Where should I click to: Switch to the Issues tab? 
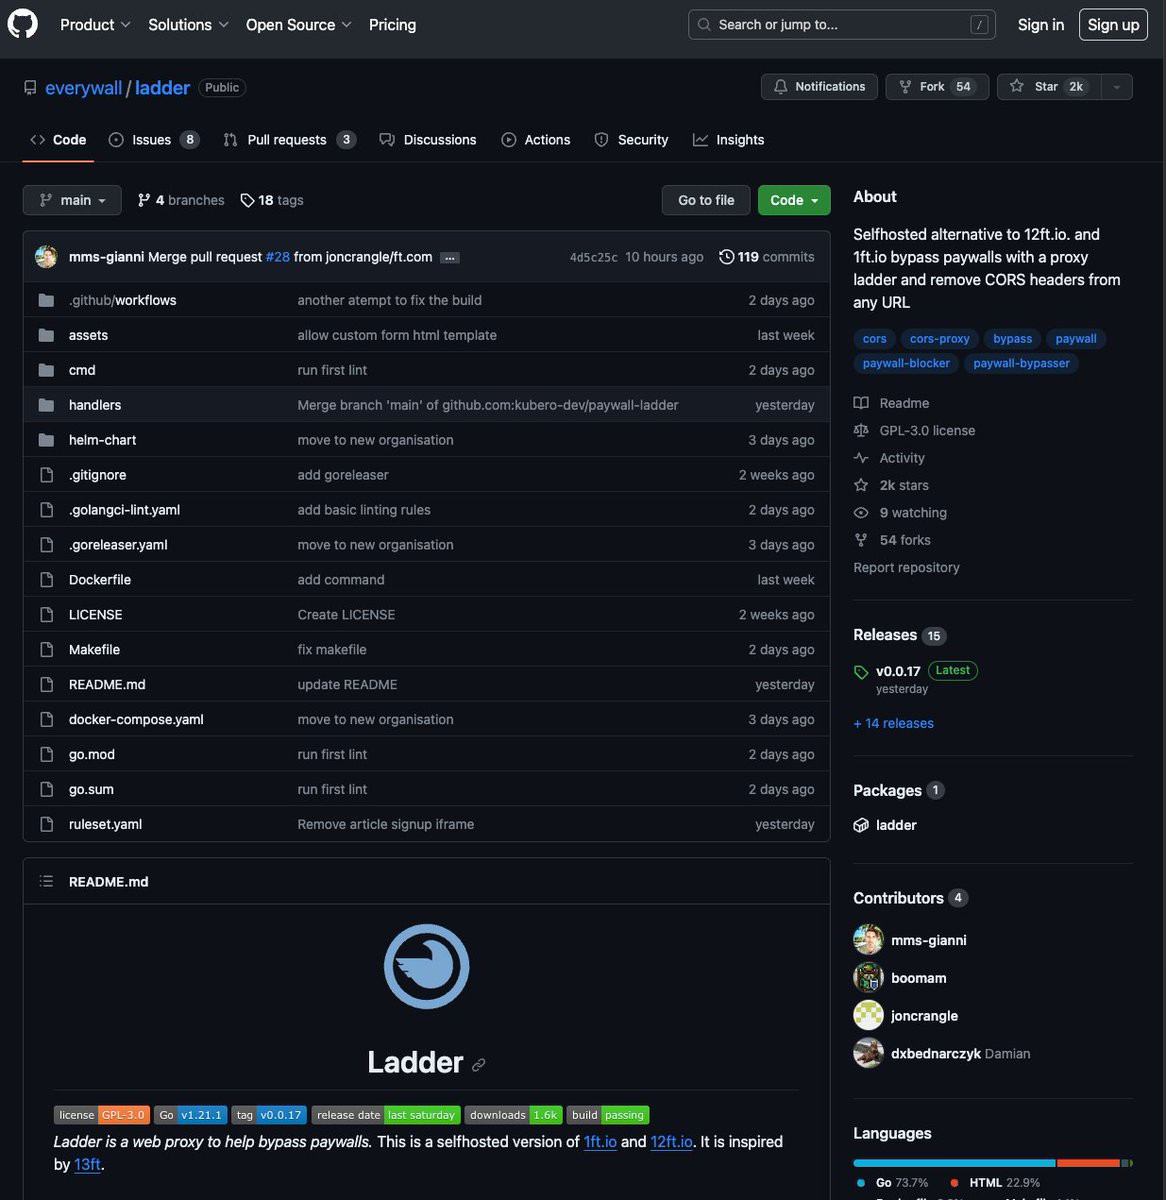(154, 140)
